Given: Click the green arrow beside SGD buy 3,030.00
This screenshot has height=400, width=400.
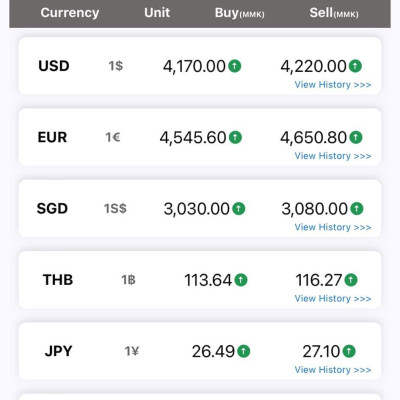Looking at the screenshot, I should coord(239,208).
